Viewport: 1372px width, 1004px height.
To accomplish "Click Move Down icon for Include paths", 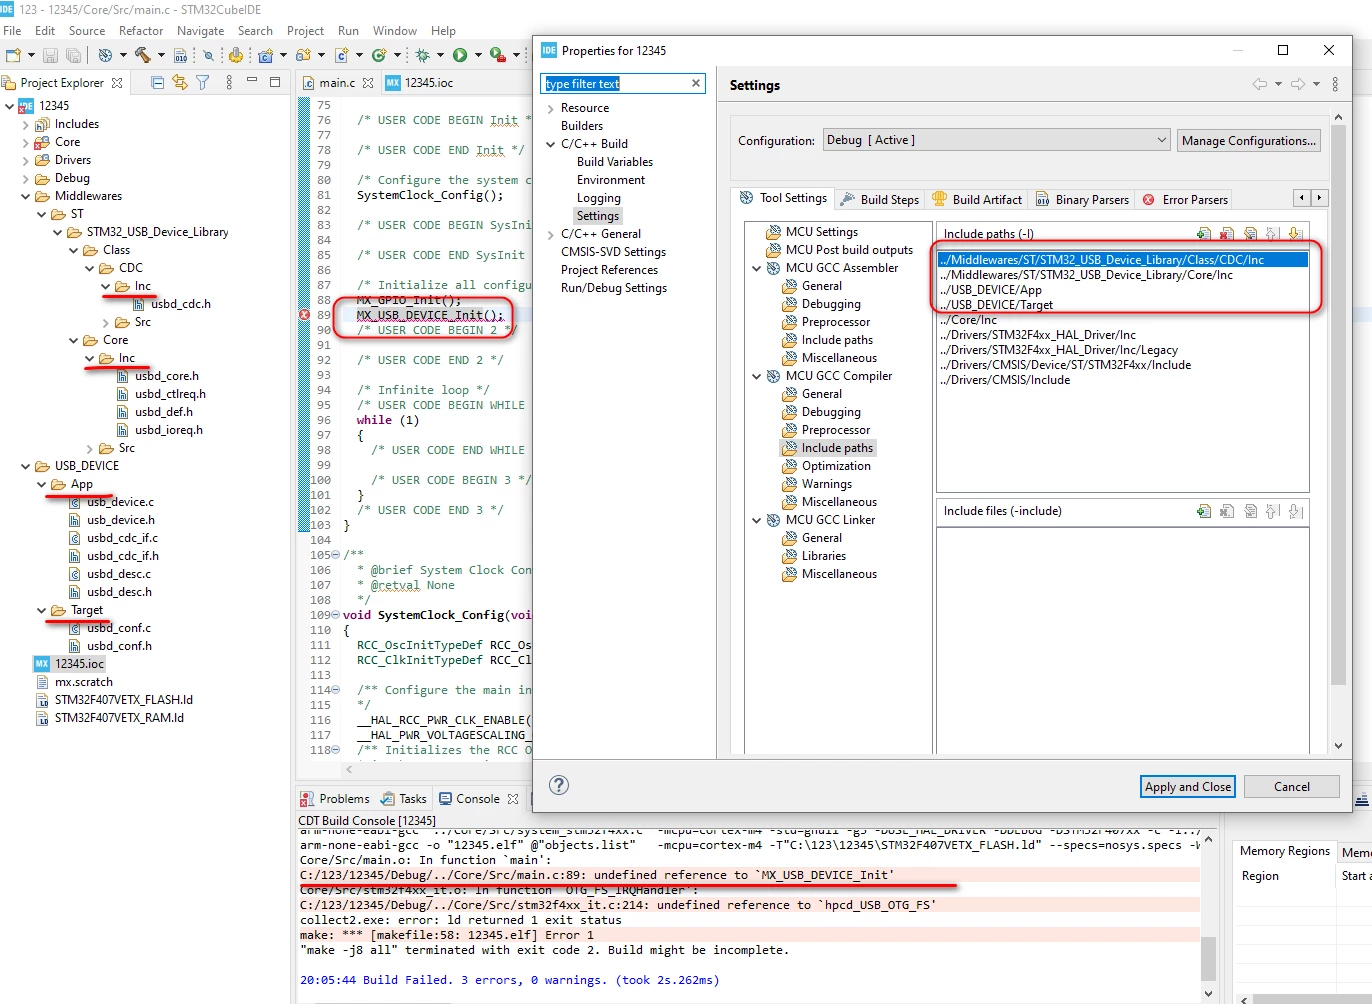I will (x=1295, y=234).
